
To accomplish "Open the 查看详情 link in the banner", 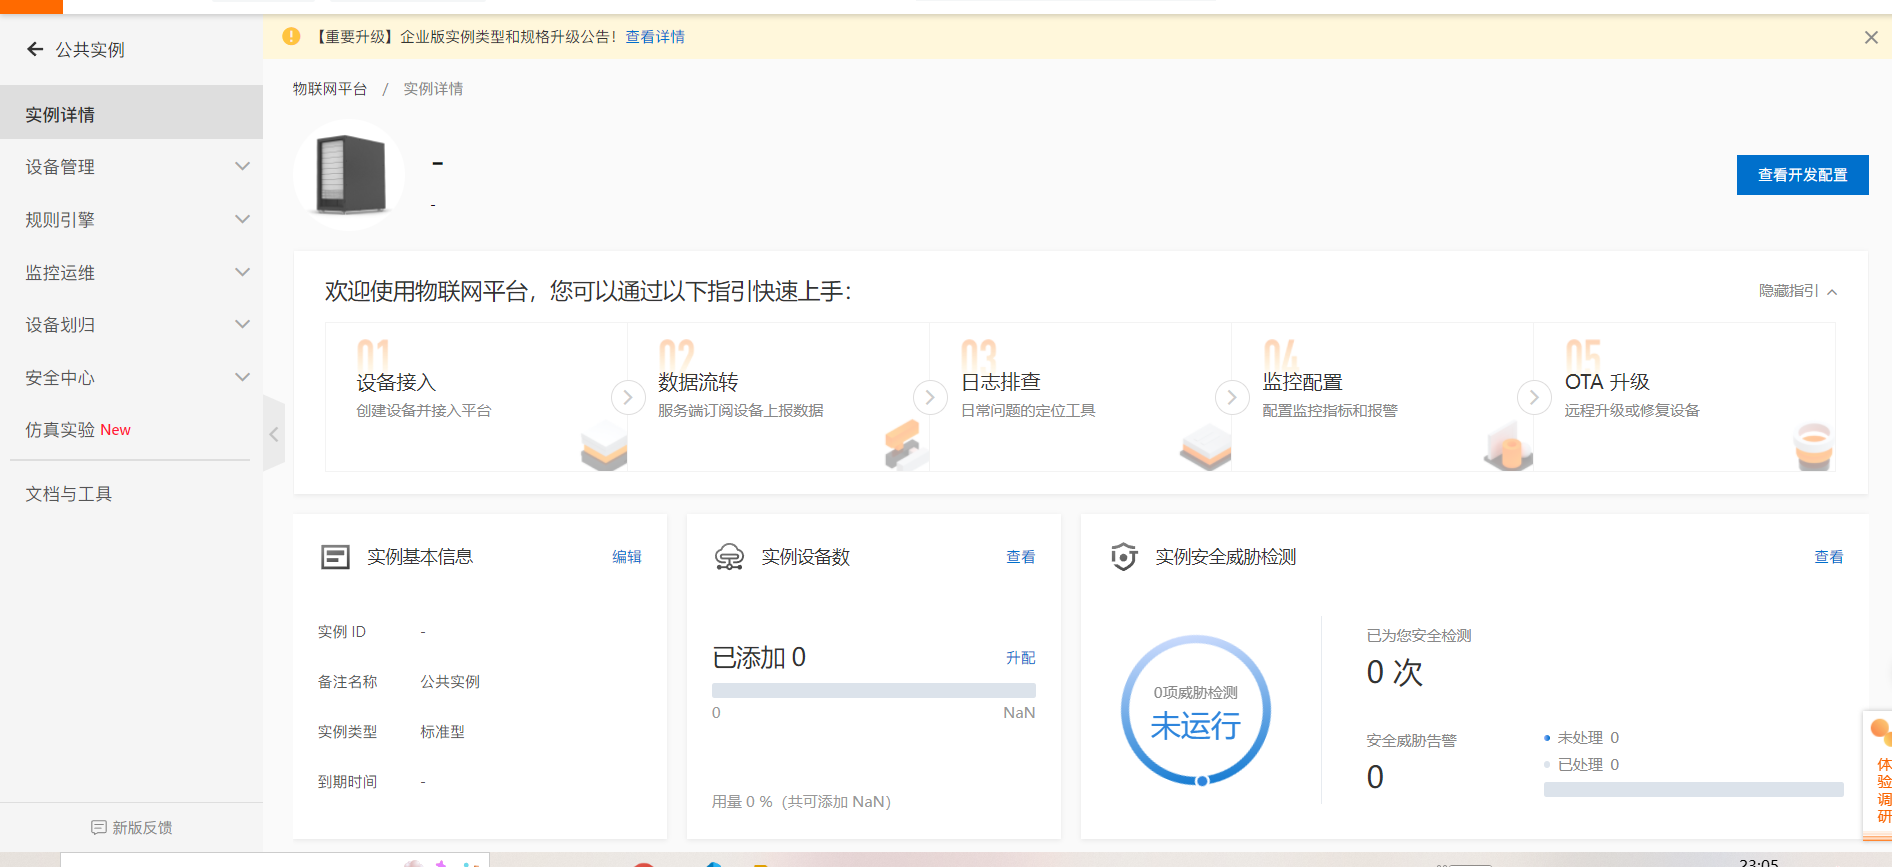I will [x=655, y=37].
